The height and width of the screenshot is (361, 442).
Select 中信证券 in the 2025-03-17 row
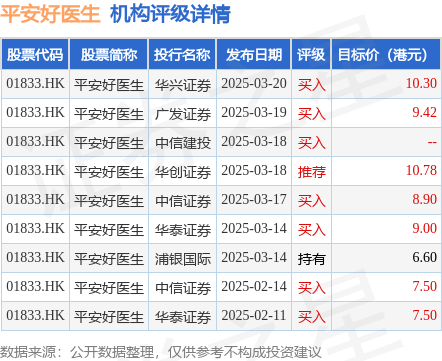tap(183, 201)
